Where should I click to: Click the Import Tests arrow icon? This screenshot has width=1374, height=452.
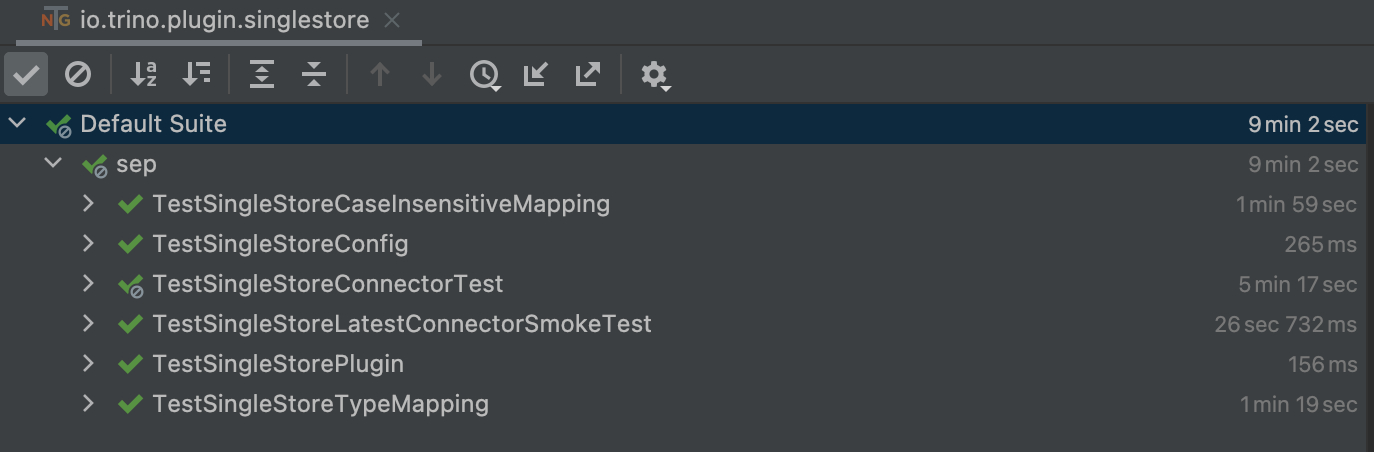(536, 75)
